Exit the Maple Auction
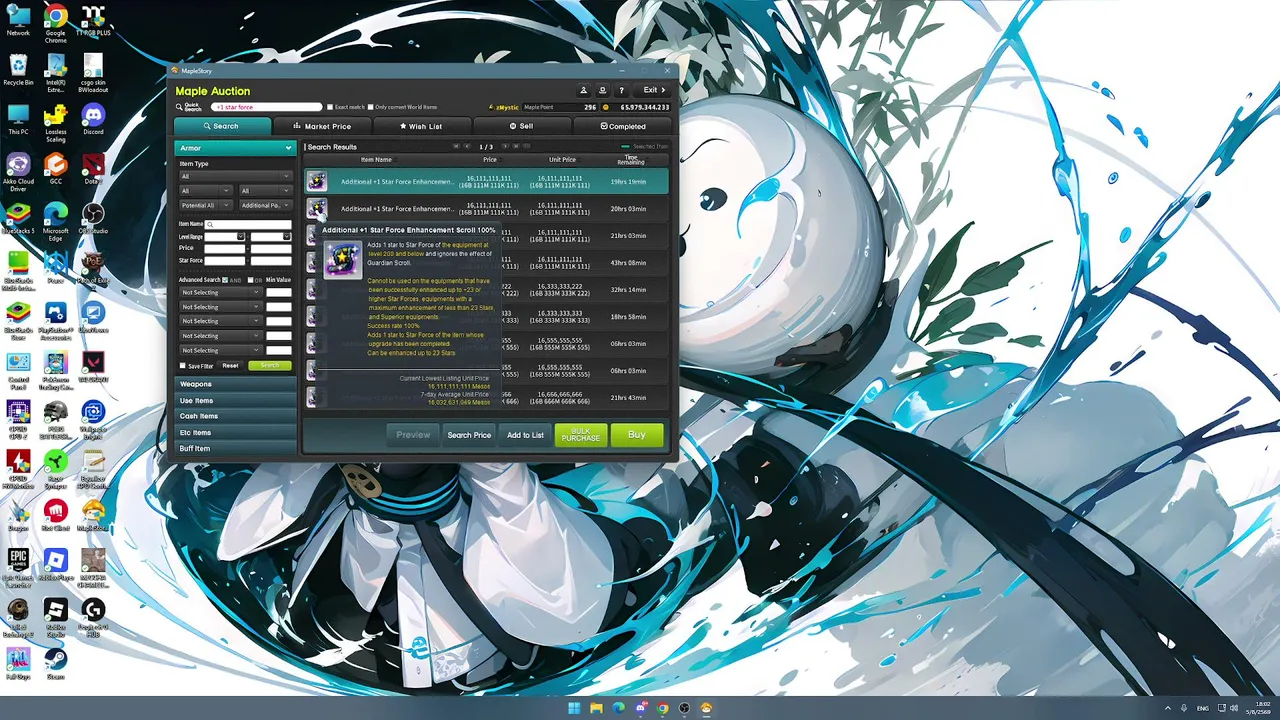 coord(654,90)
